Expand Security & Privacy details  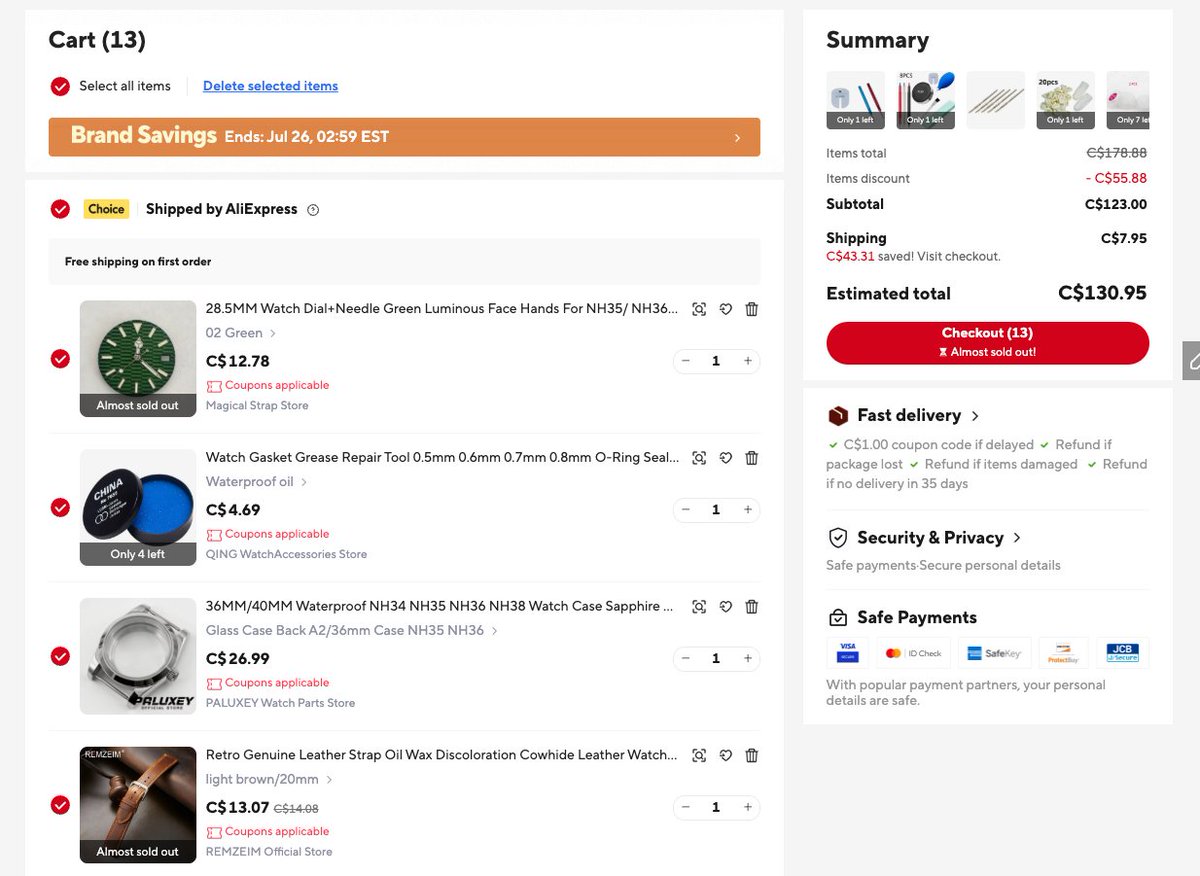click(x=1017, y=538)
